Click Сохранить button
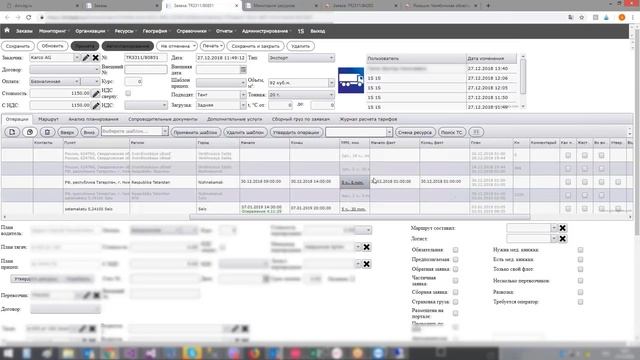 [18, 46]
